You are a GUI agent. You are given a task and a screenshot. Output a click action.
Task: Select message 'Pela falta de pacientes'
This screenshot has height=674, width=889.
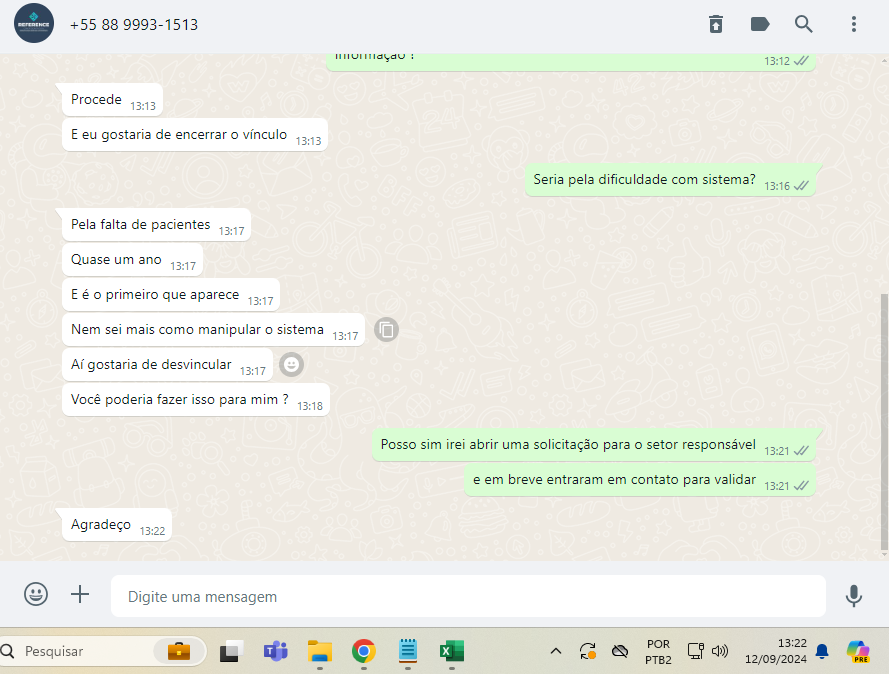156,225
